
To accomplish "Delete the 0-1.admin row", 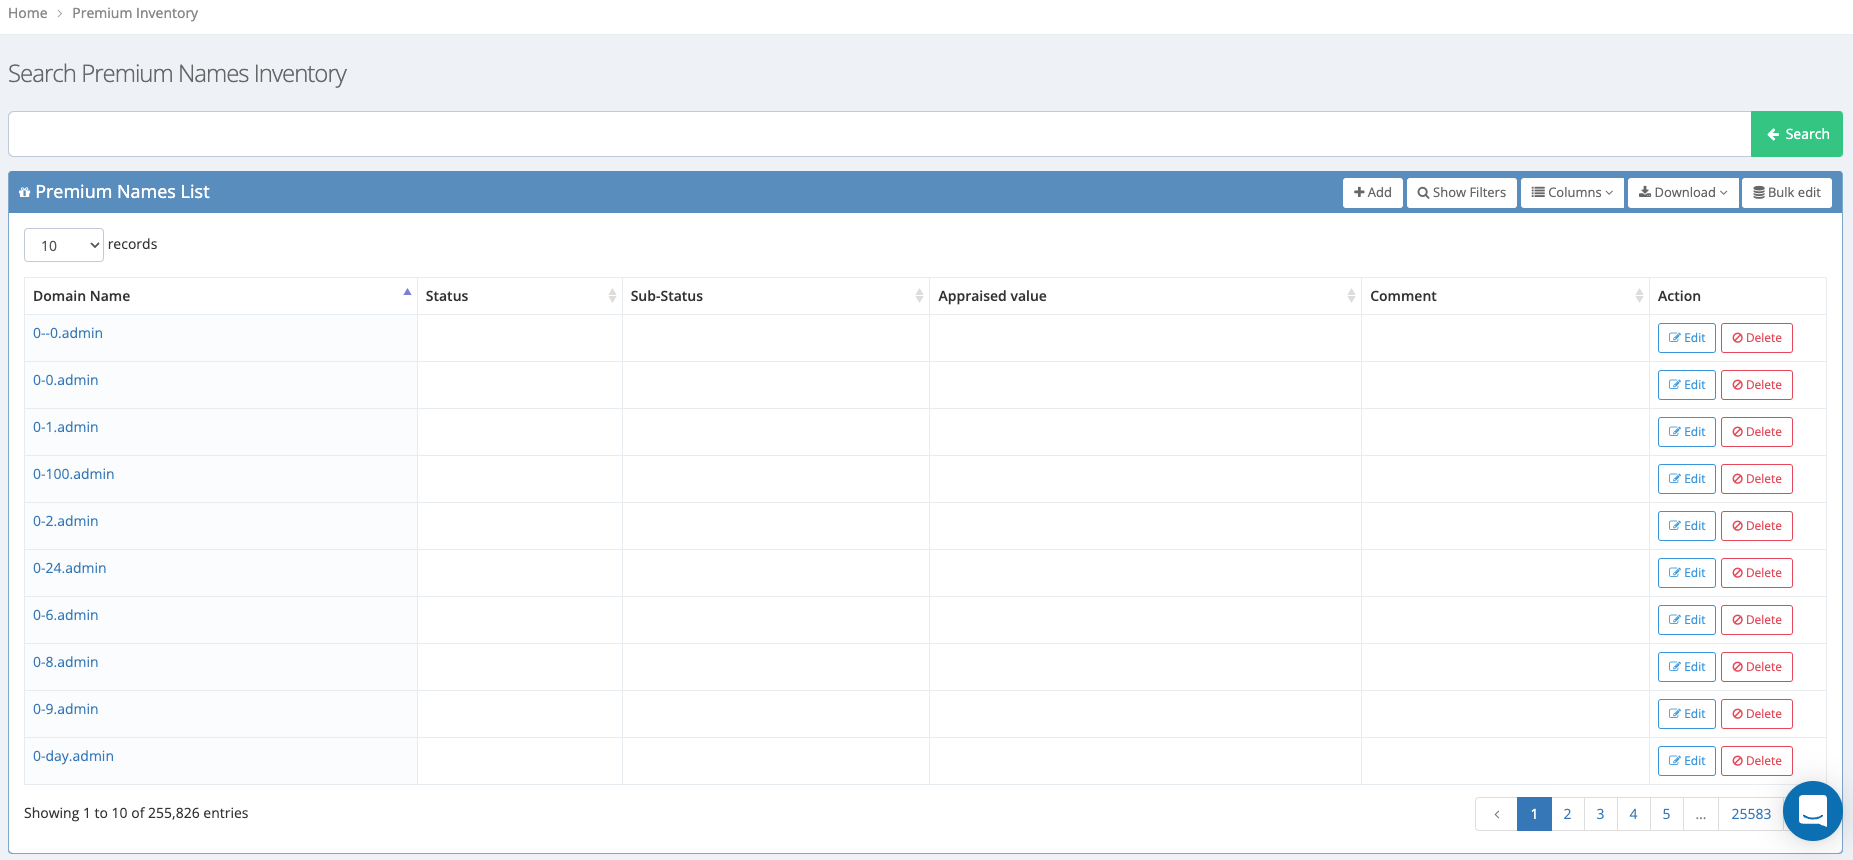I will tap(1756, 432).
